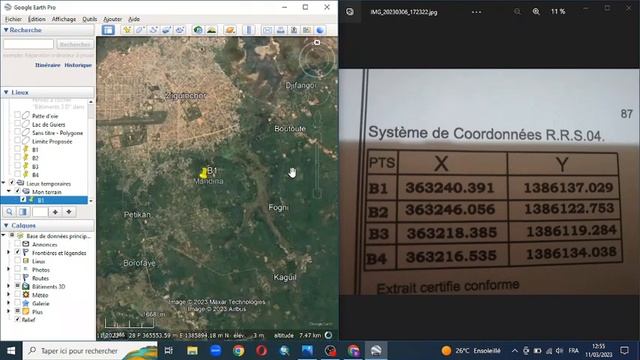Click the Rechercher button
The height and width of the screenshot is (360, 640).
pyautogui.click(x=75, y=44)
